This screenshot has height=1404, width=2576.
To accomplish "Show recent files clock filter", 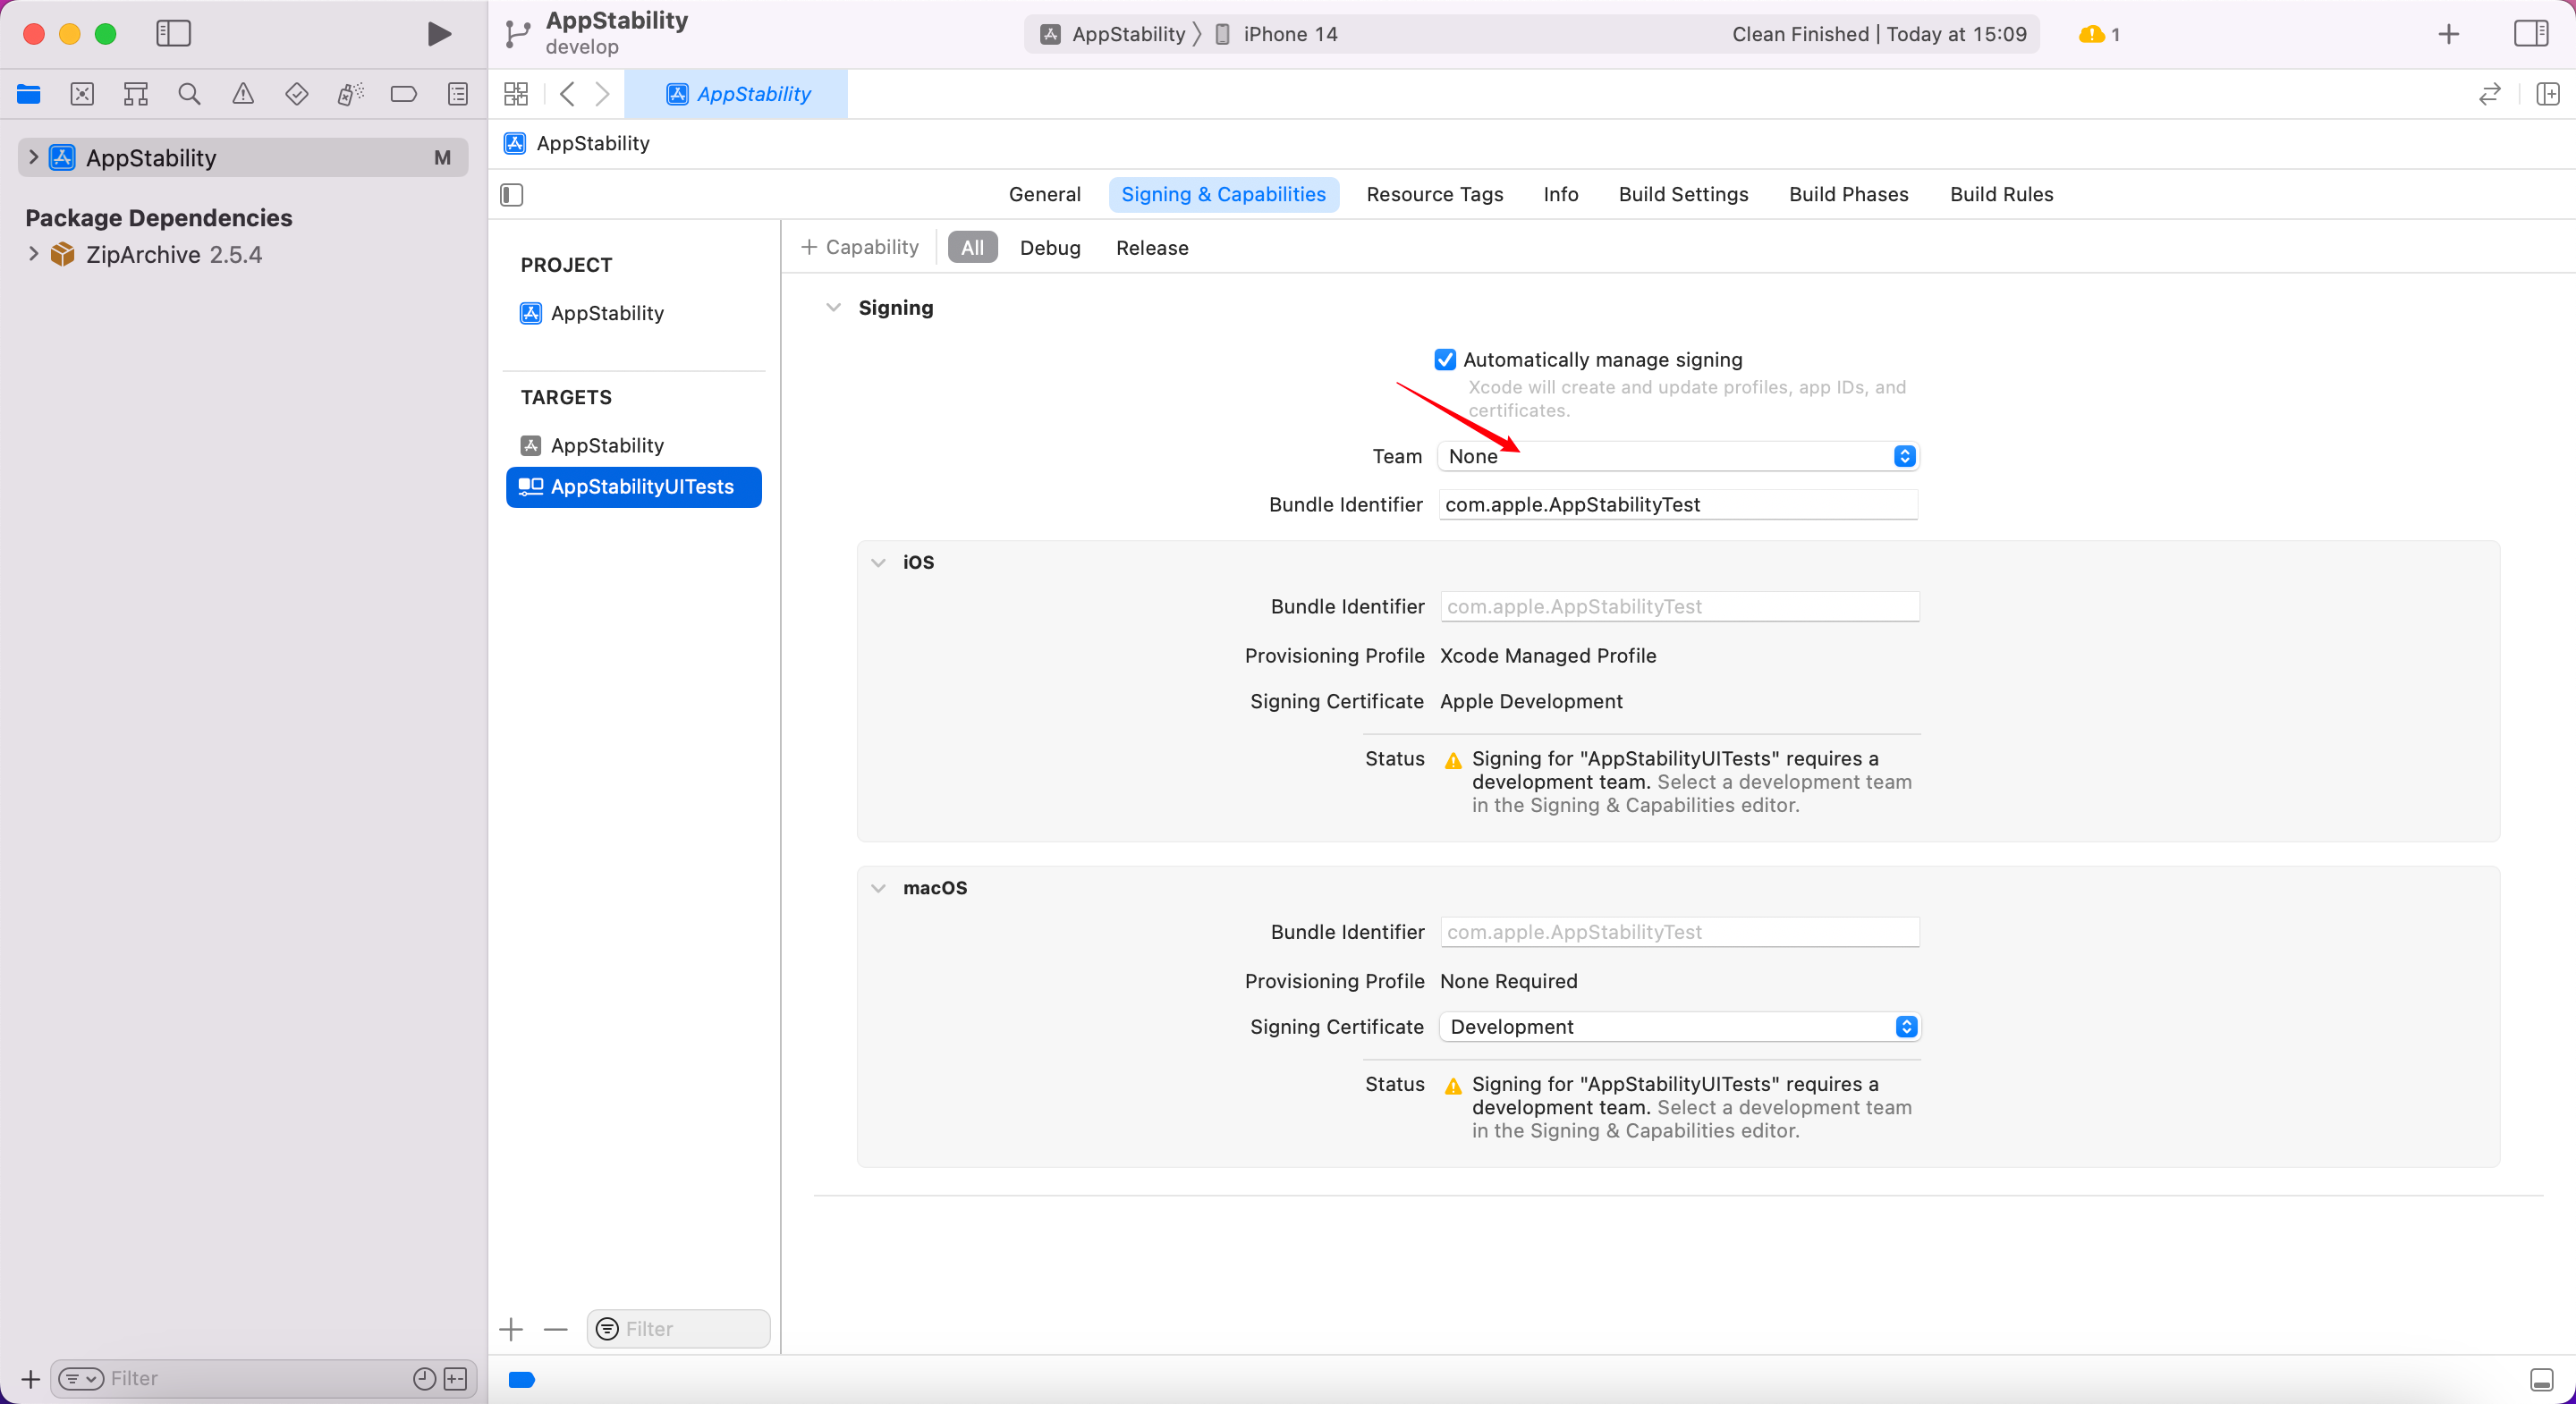I will (x=424, y=1379).
